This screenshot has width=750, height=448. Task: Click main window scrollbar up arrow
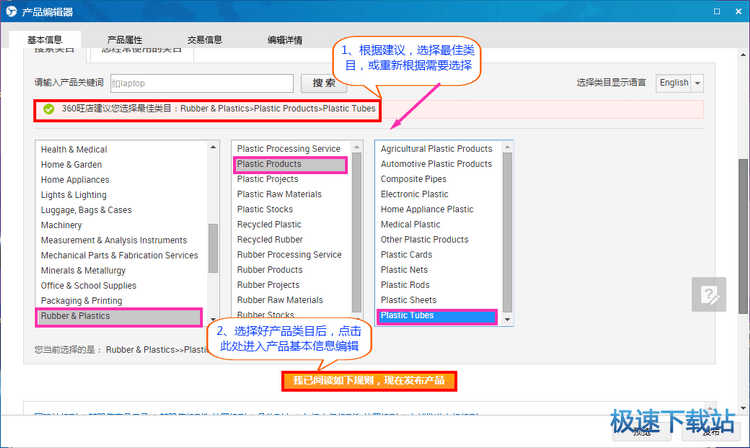point(743,55)
